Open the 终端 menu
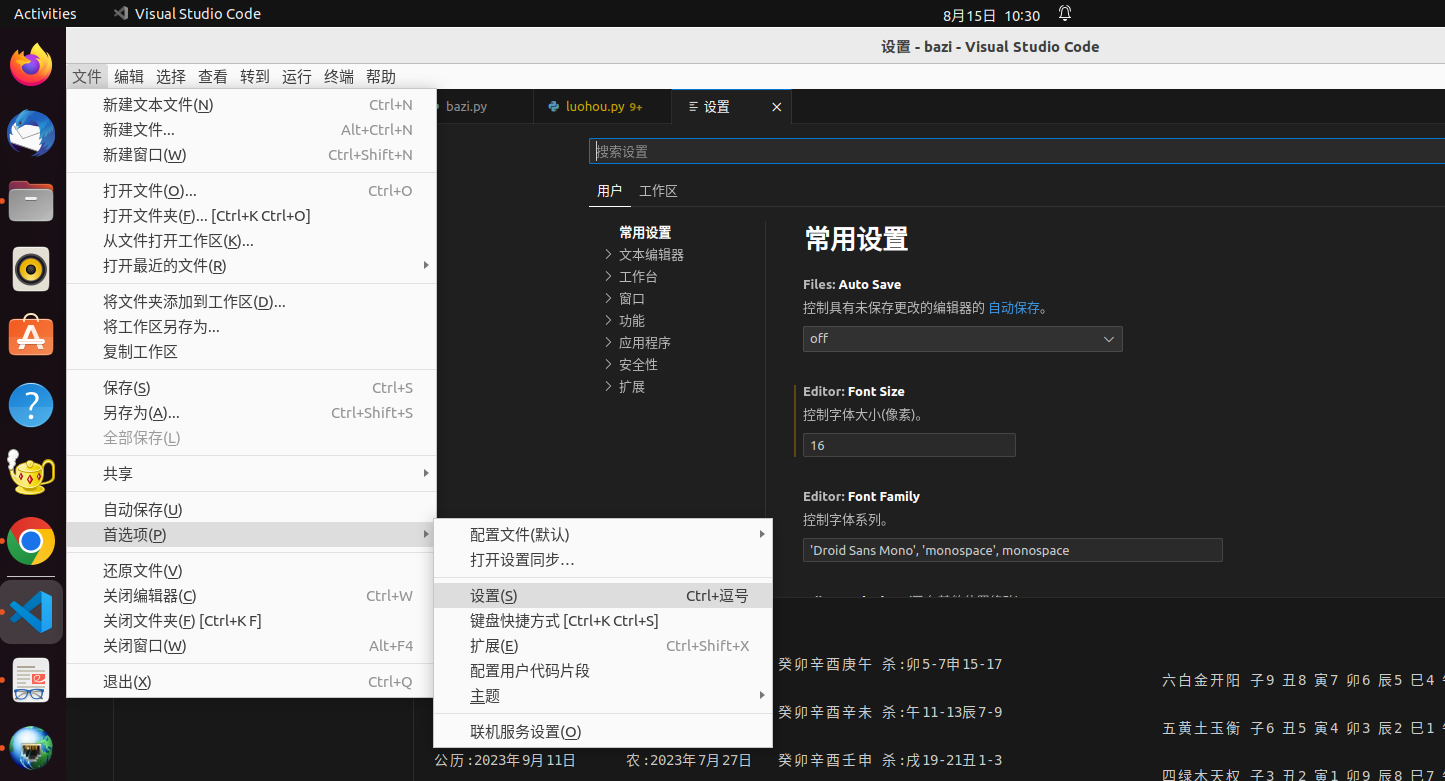Viewport: 1445px width, 781px height. tap(339, 77)
